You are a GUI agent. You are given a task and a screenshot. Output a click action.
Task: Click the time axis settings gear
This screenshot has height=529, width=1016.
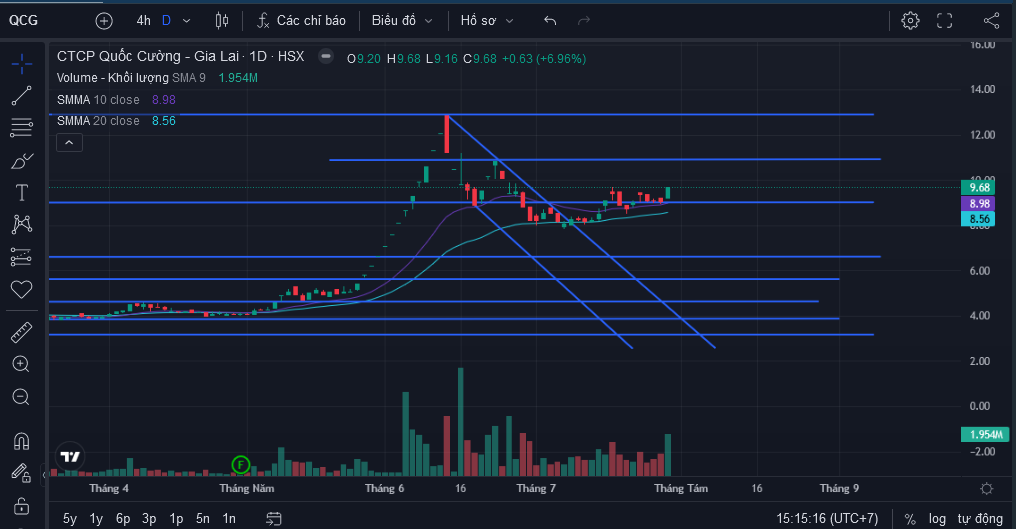986,489
